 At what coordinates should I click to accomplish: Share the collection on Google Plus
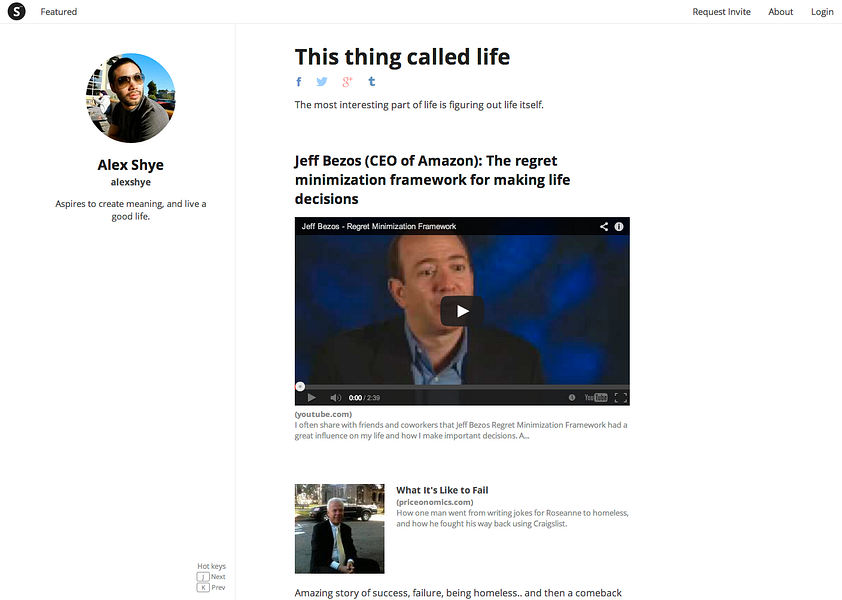(347, 82)
